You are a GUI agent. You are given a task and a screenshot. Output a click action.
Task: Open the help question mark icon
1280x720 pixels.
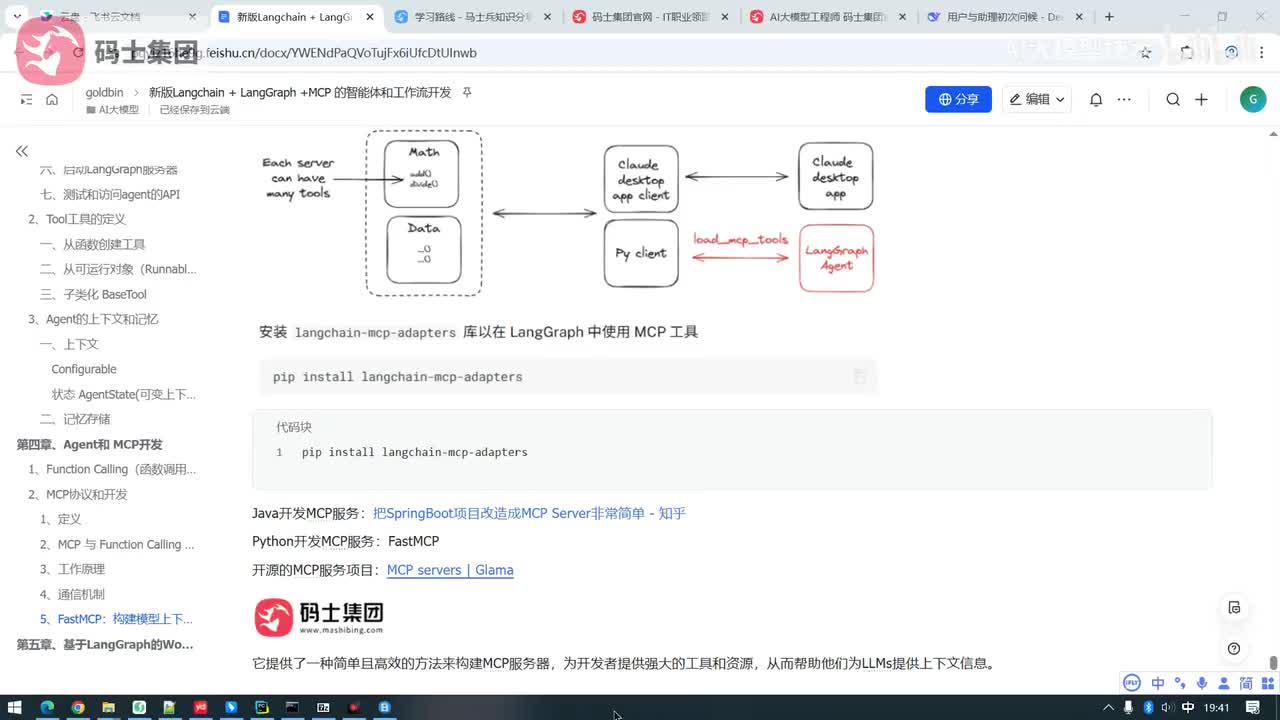click(1234, 649)
